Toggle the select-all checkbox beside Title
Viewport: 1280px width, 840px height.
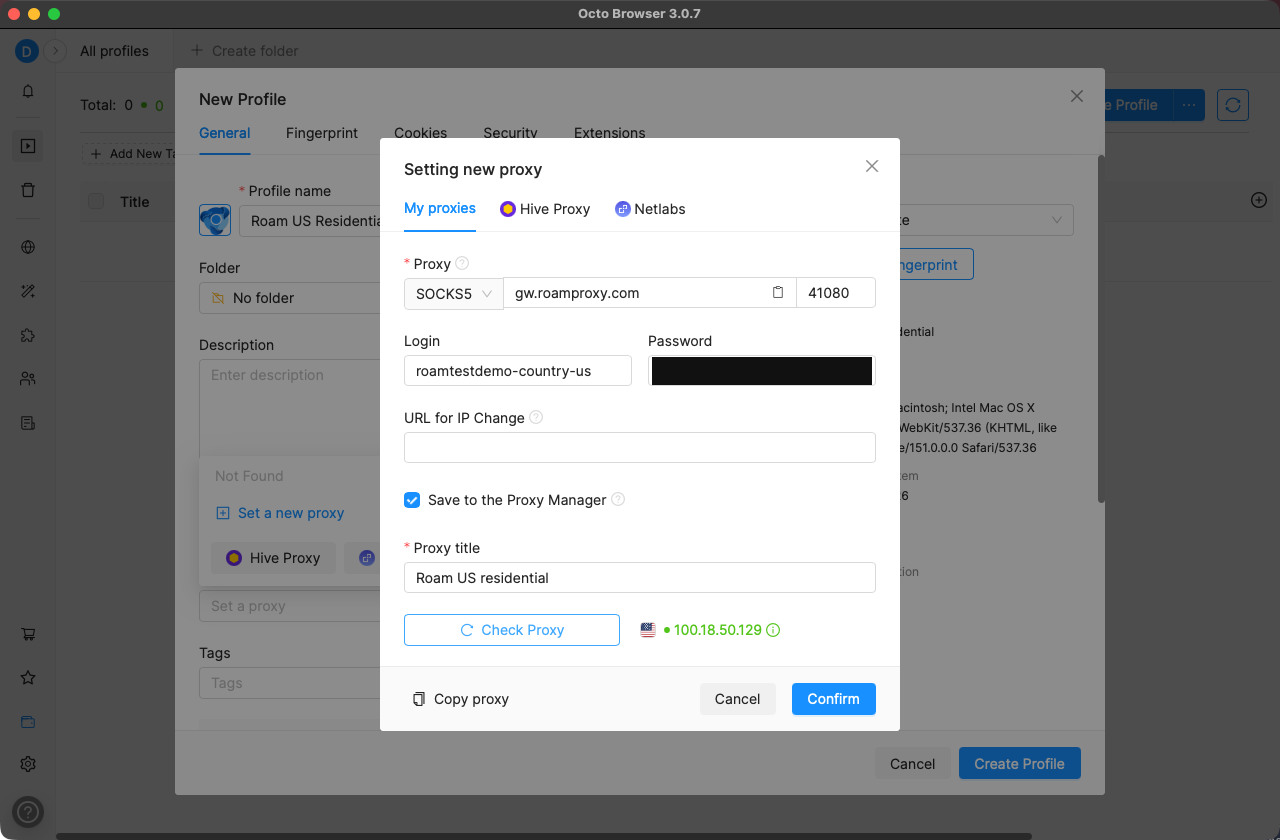(96, 201)
